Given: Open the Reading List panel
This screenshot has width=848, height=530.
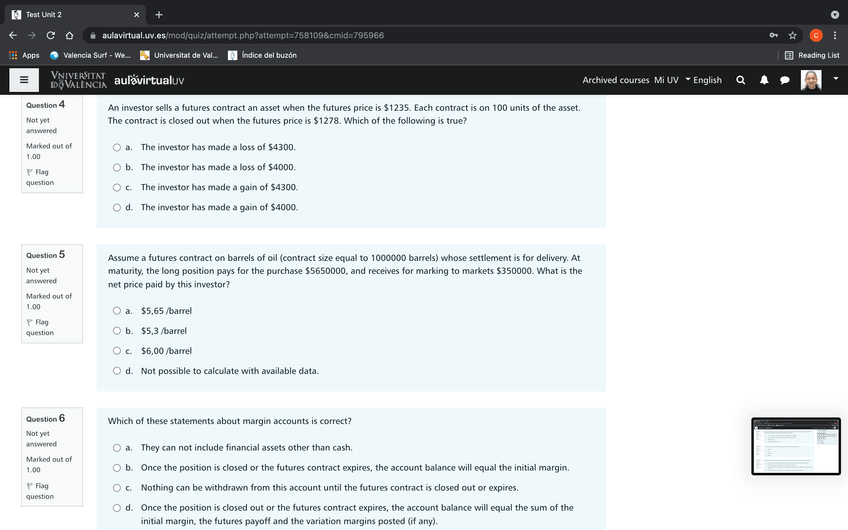Looking at the screenshot, I should (811, 55).
